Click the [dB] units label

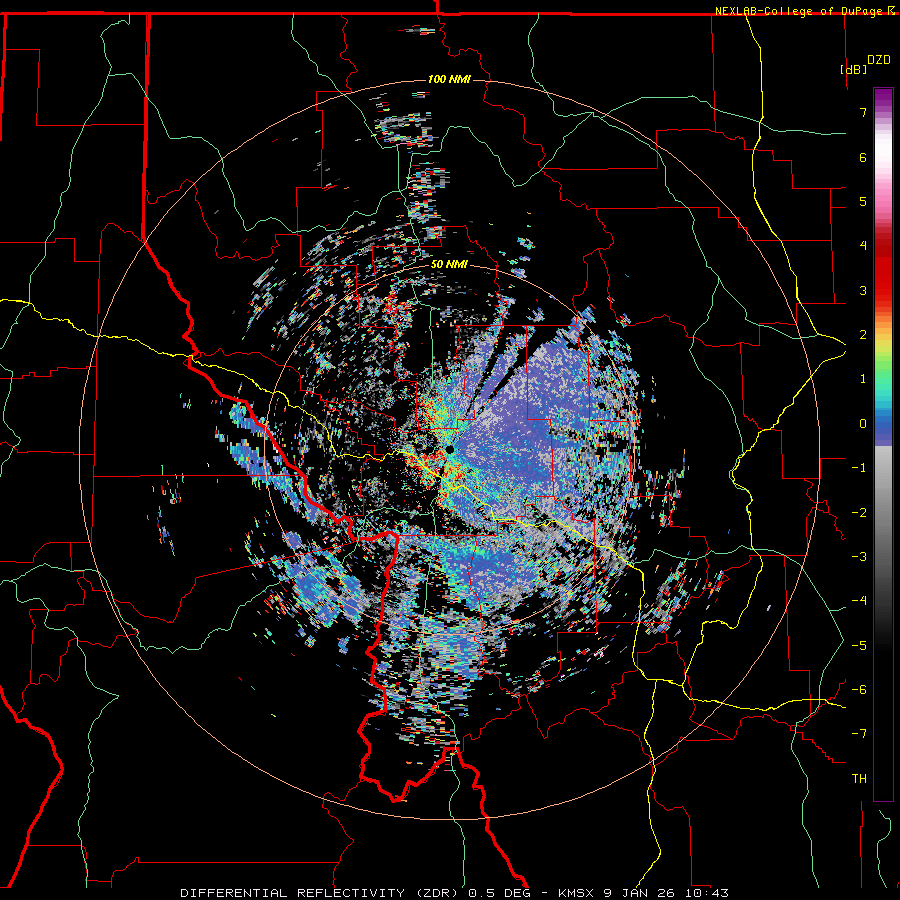[853, 69]
